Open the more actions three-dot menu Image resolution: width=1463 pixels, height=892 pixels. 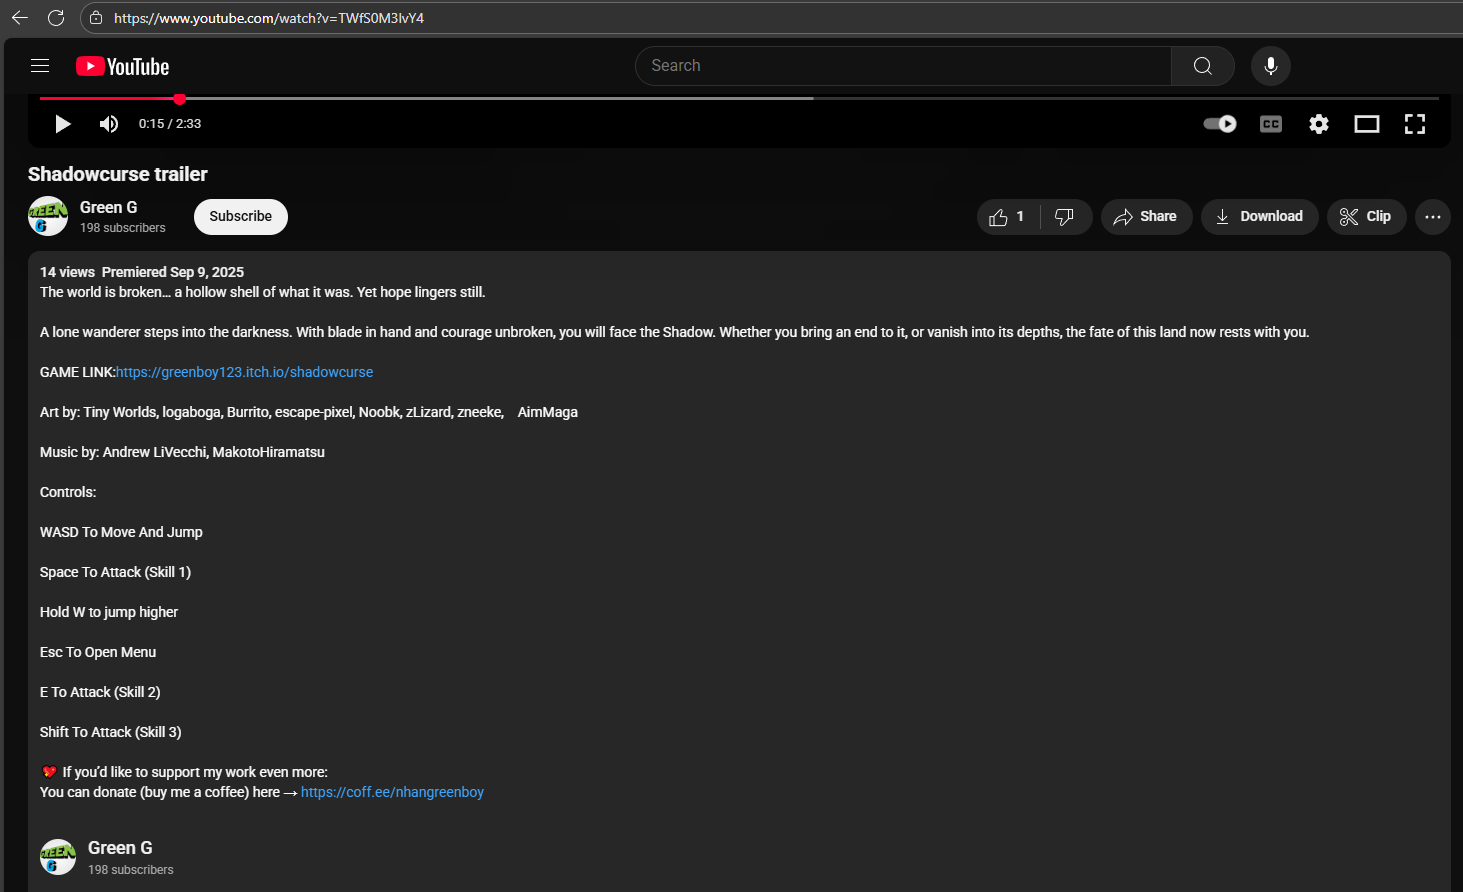click(x=1433, y=217)
